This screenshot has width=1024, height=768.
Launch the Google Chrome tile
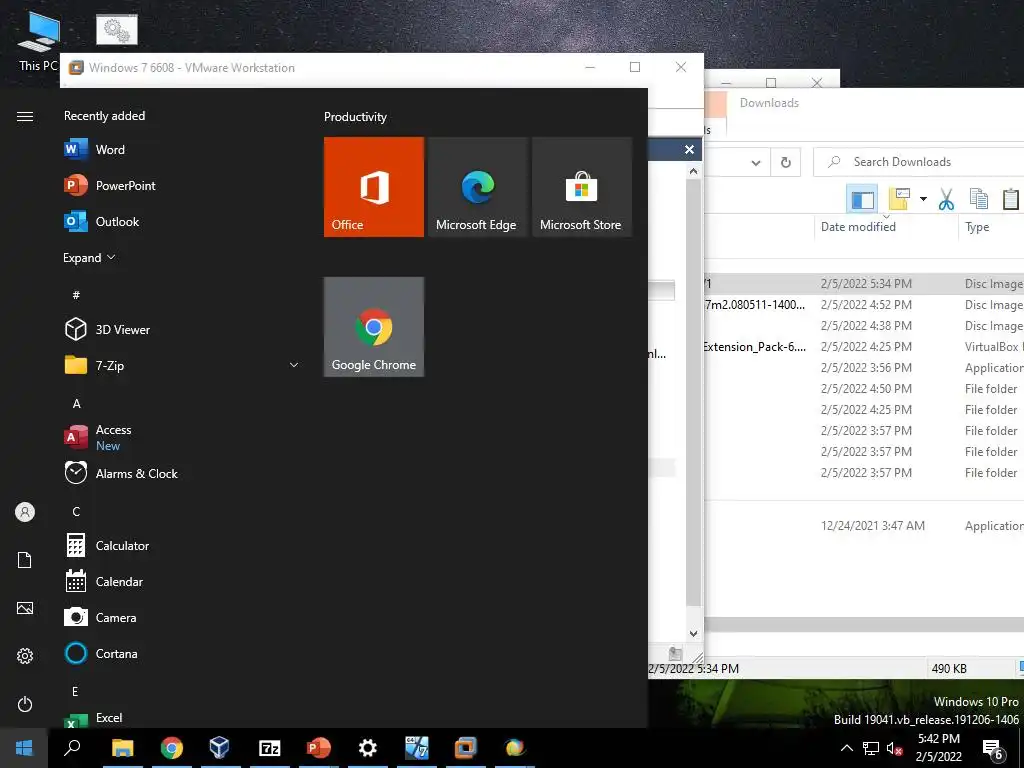pos(374,327)
